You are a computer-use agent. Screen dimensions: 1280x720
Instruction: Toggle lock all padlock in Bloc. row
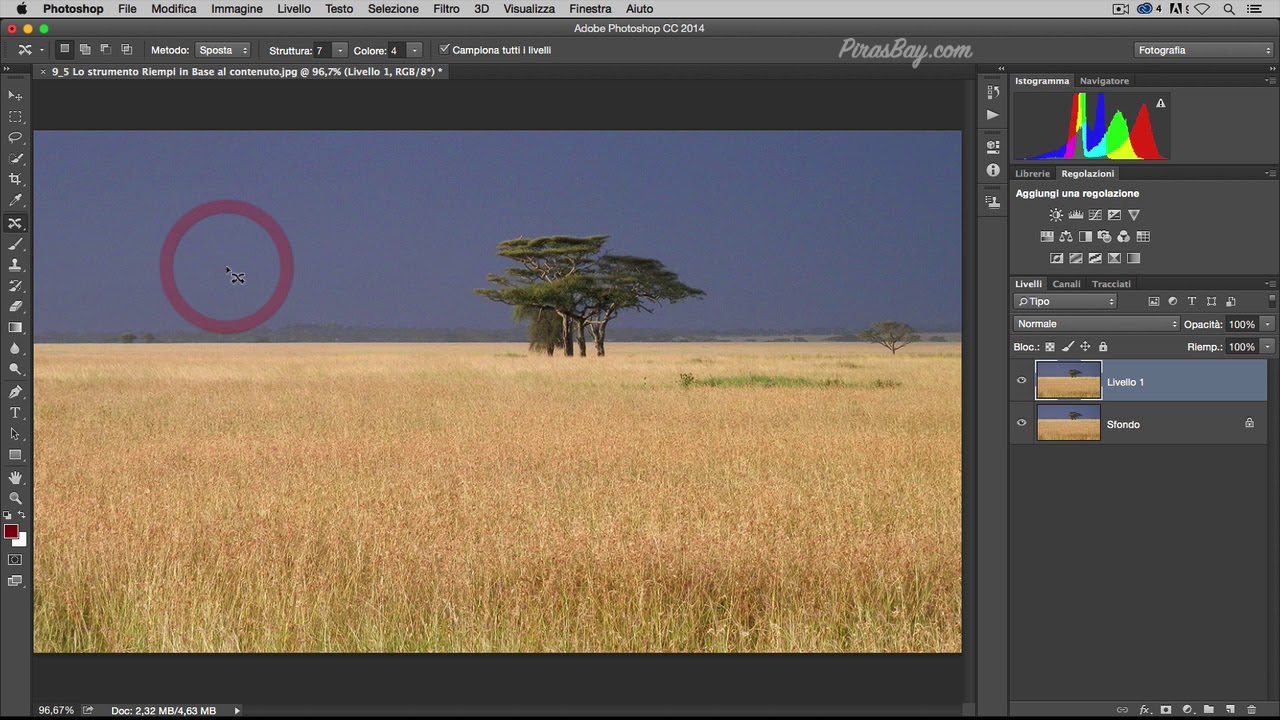1103,347
